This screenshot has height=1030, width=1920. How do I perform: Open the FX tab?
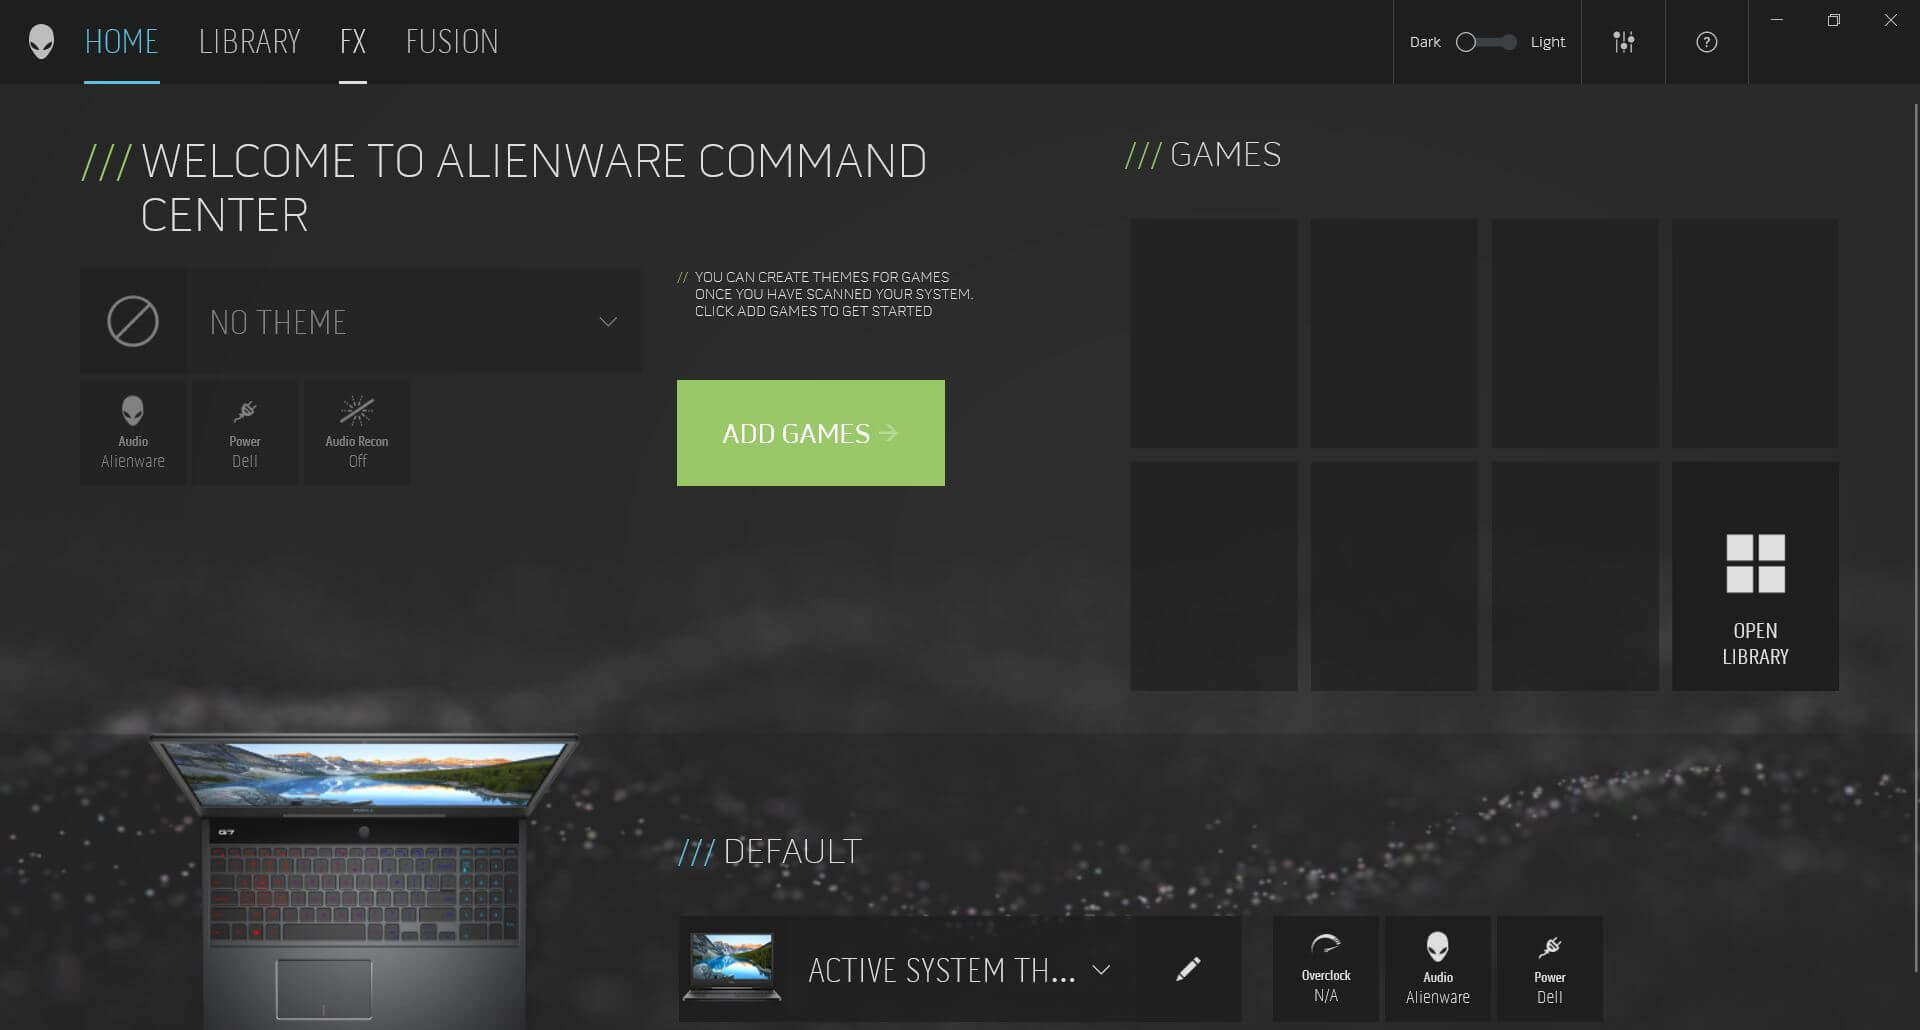[x=353, y=42]
